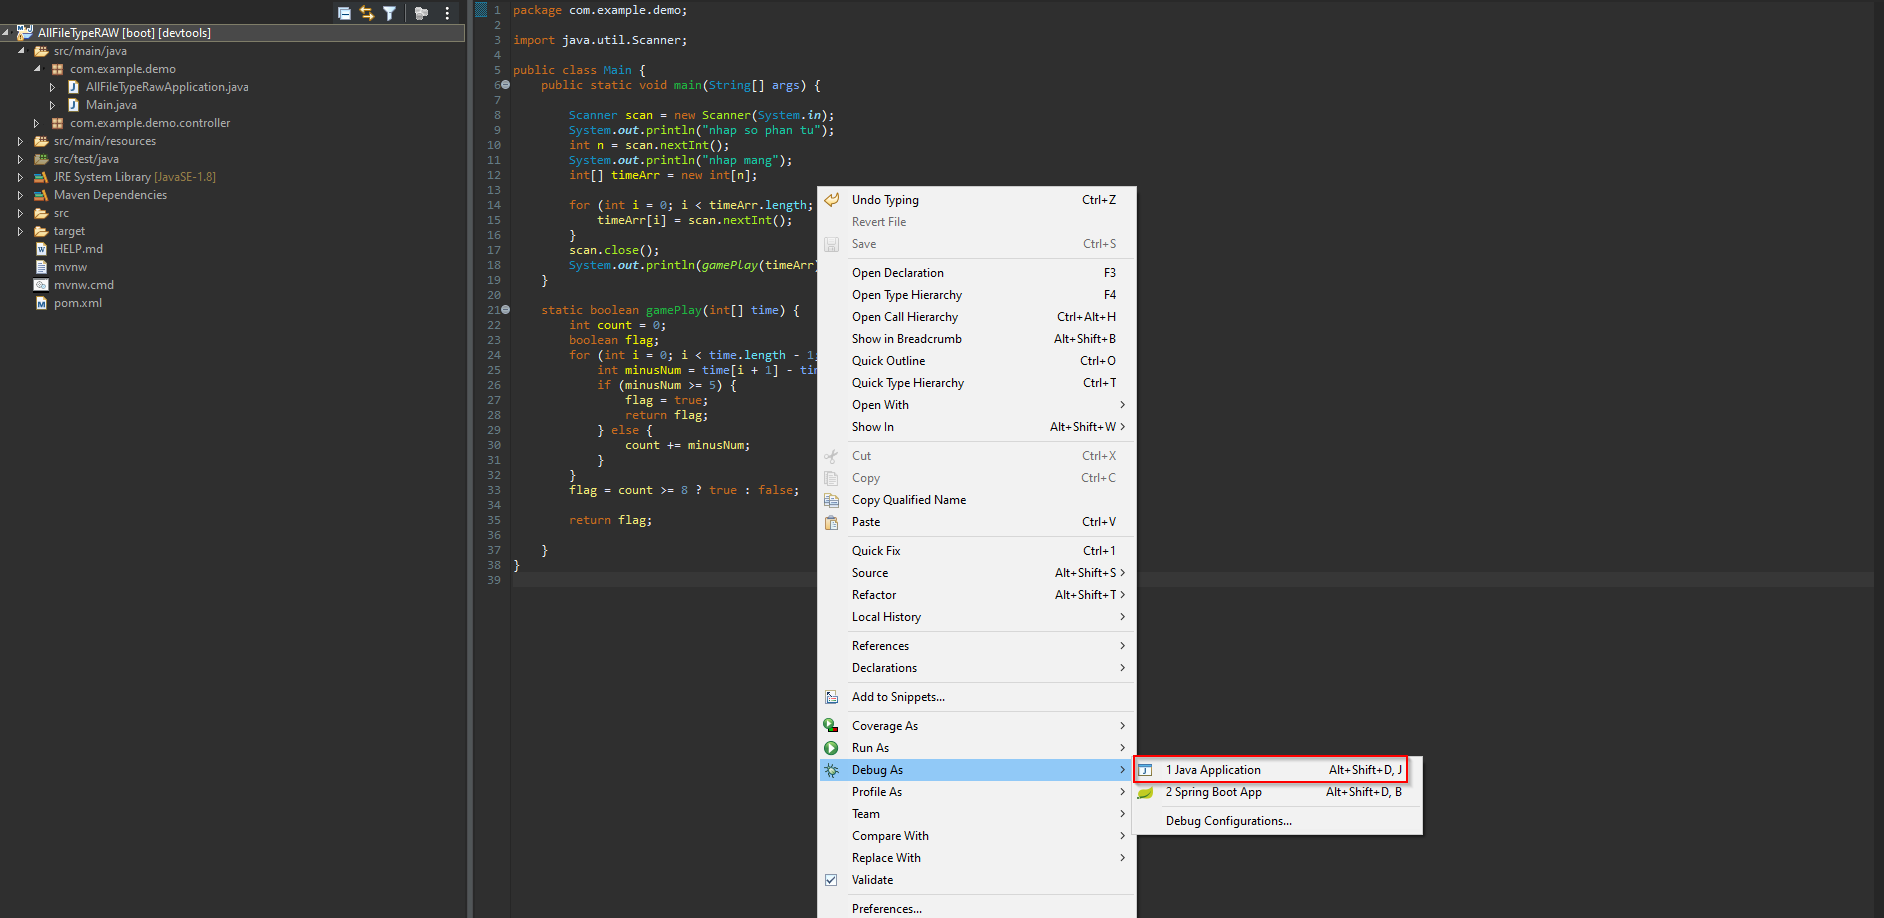Click the Coverage As icon
This screenshot has height=918, width=1884.
pos(831,725)
